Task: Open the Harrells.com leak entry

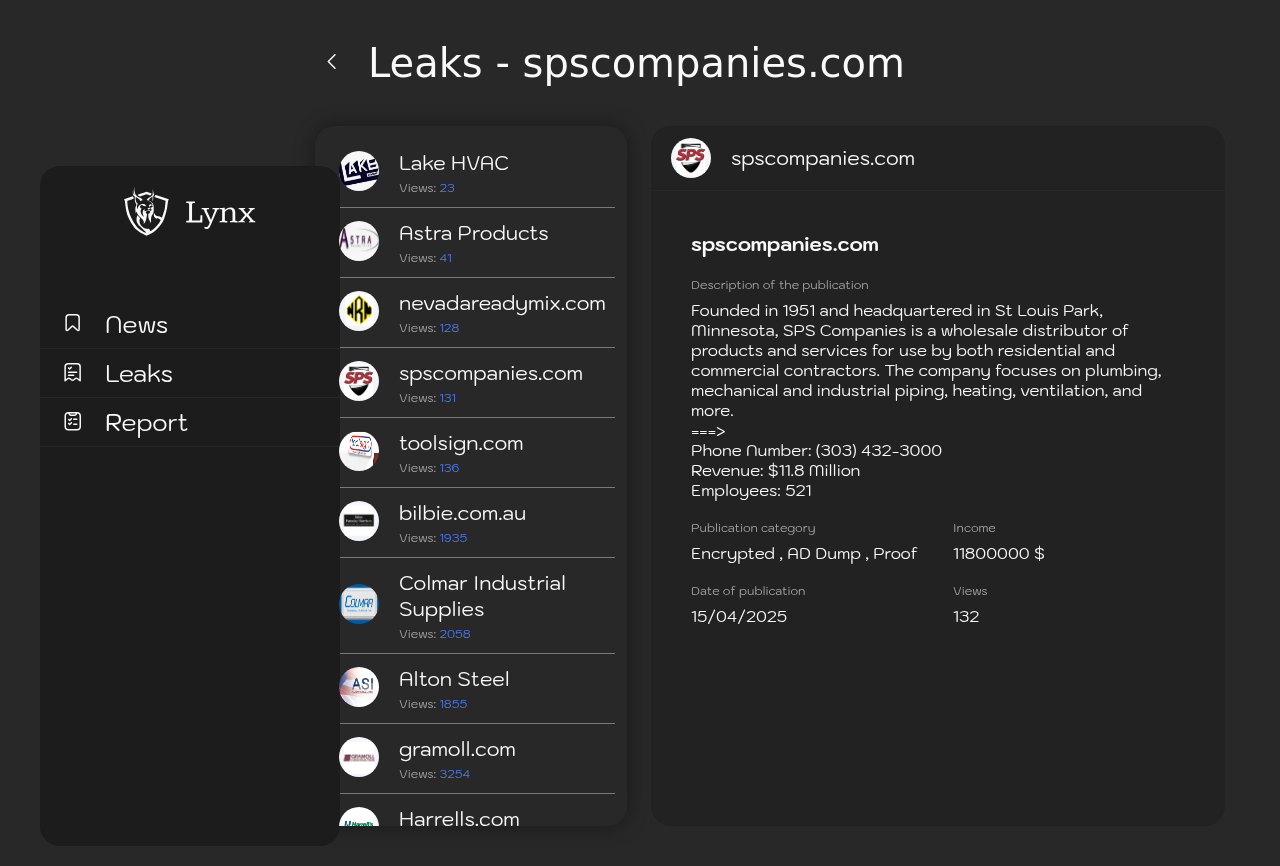Action: (x=477, y=812)
